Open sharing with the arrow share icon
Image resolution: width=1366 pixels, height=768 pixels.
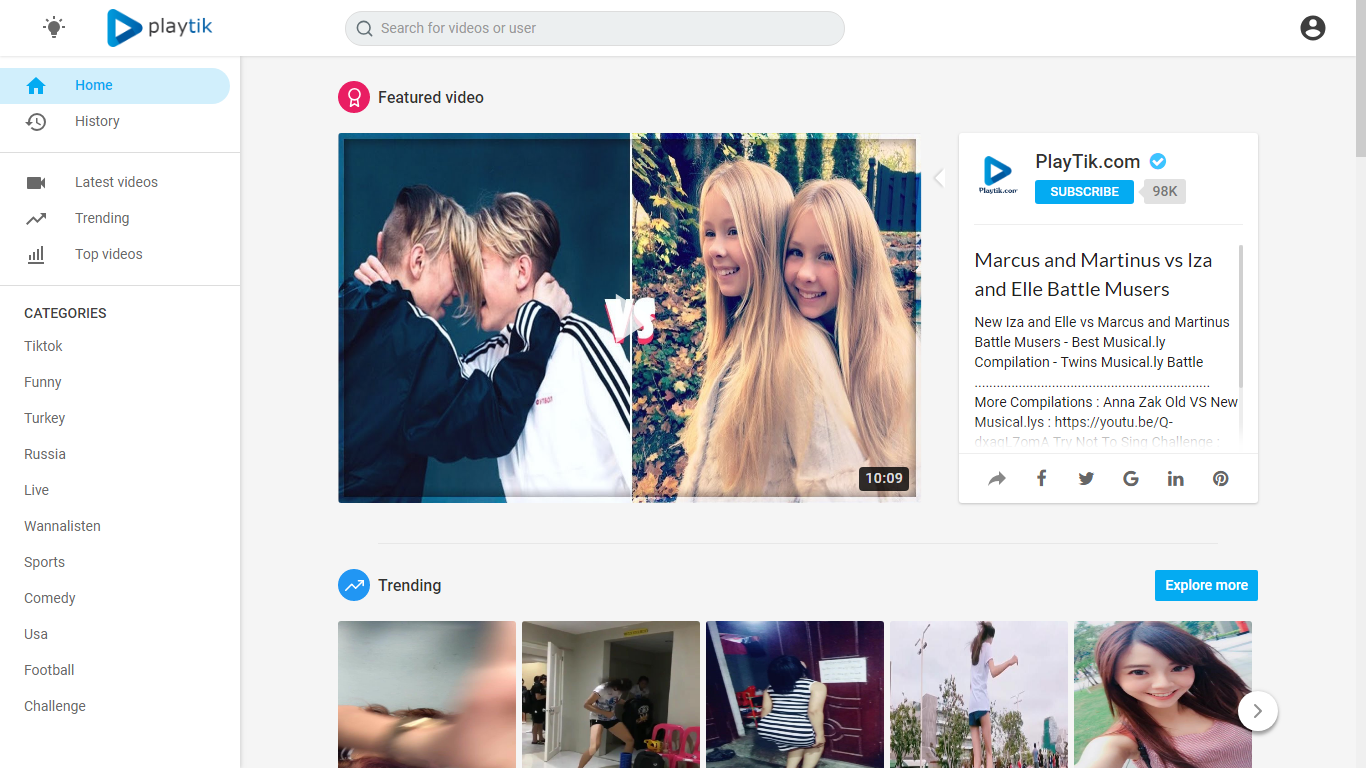[996, 478]
